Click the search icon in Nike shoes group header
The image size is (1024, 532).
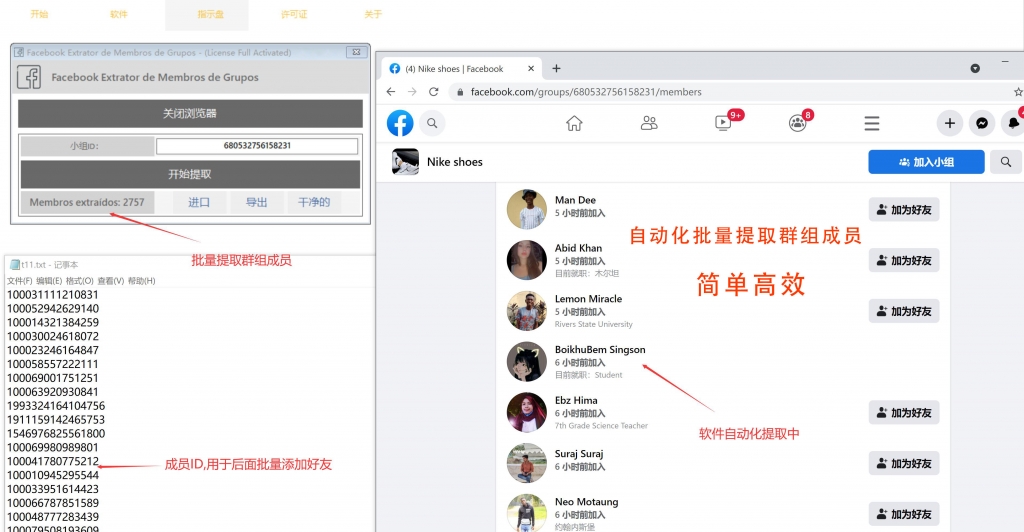1006,162
